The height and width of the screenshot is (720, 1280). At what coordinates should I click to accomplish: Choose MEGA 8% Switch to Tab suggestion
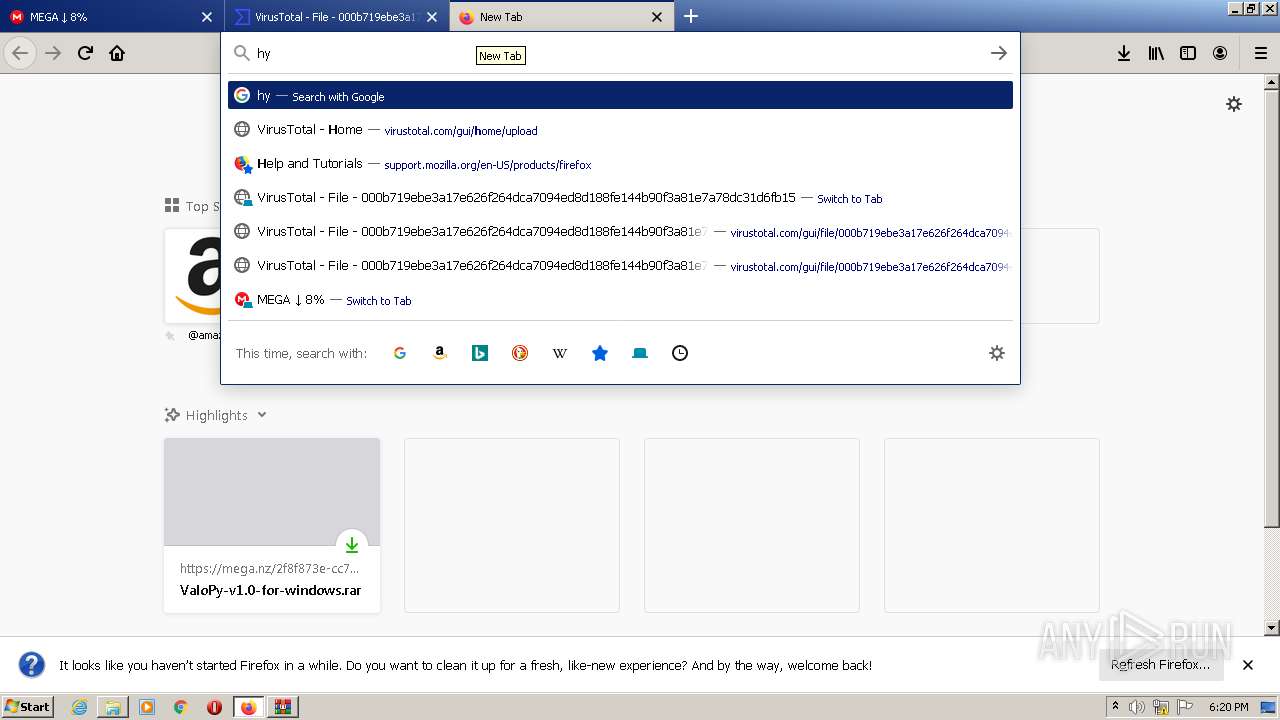(x=620, y=300)
